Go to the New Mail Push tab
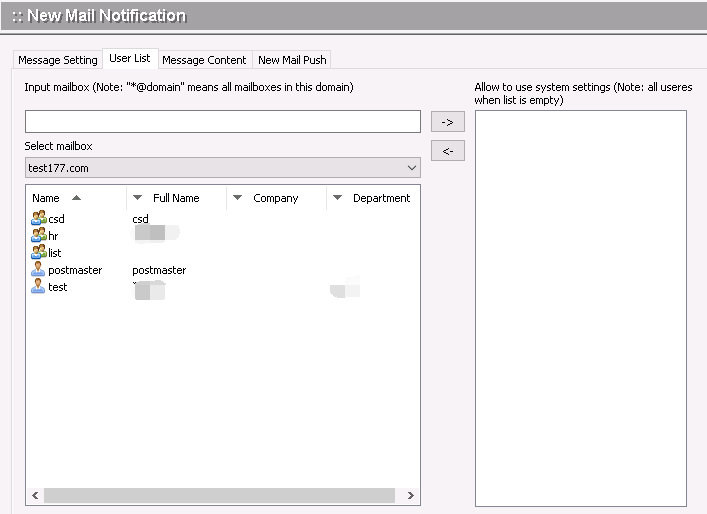This screenshot has width=707, height=514. (292, 60)
